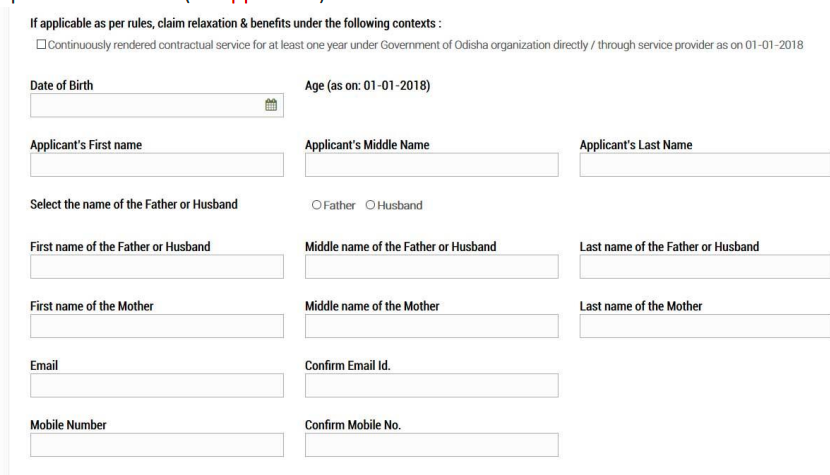Select the Father radio option
Image resolution: width=830 pixels, height=475 pixels.
pos(317,205)
